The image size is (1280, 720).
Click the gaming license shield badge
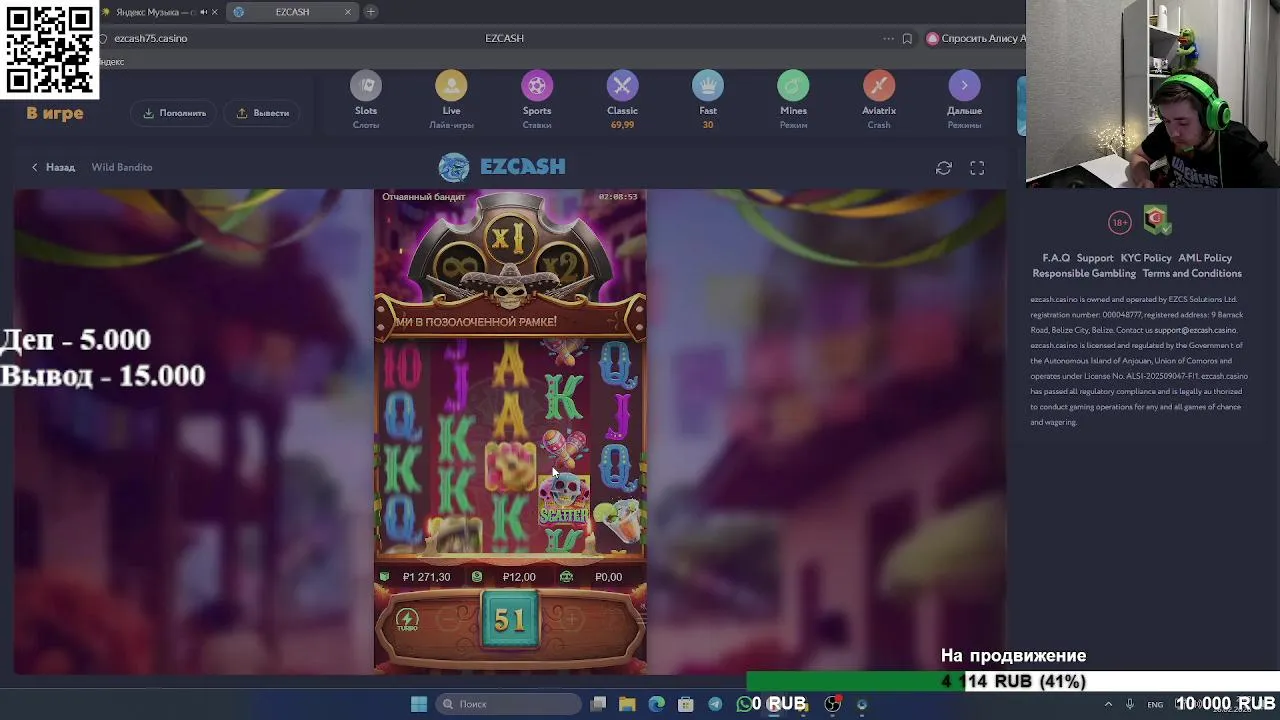1157,220
